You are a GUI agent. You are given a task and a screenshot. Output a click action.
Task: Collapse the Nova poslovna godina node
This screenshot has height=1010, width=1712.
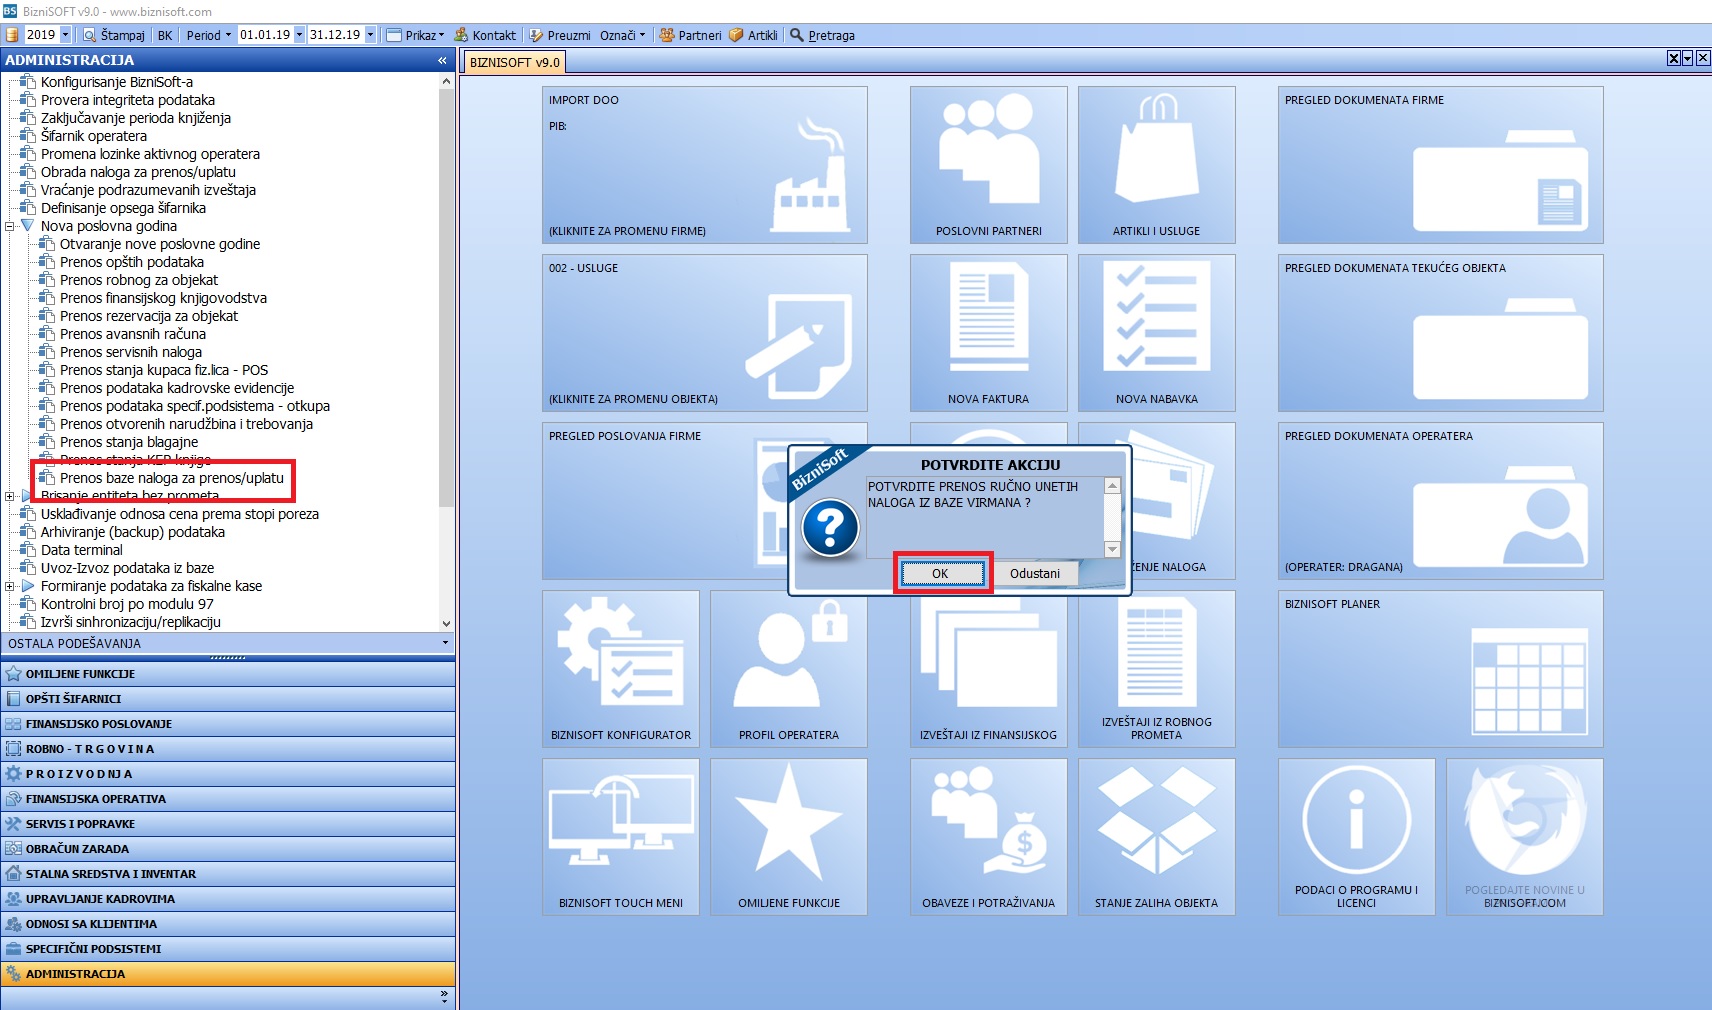(x=10, y=226)
